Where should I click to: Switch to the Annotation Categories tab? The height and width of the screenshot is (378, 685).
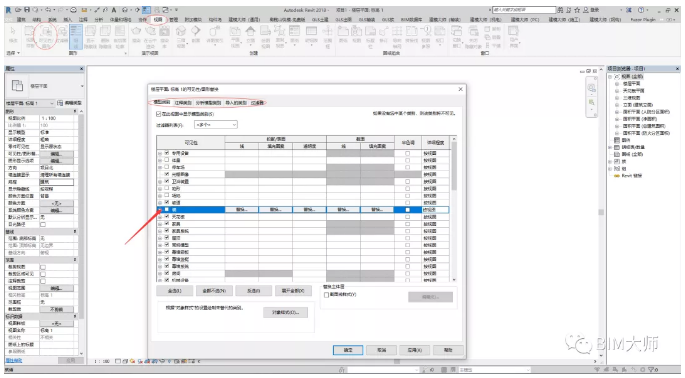pyautogui.click(x=183, y=103)
